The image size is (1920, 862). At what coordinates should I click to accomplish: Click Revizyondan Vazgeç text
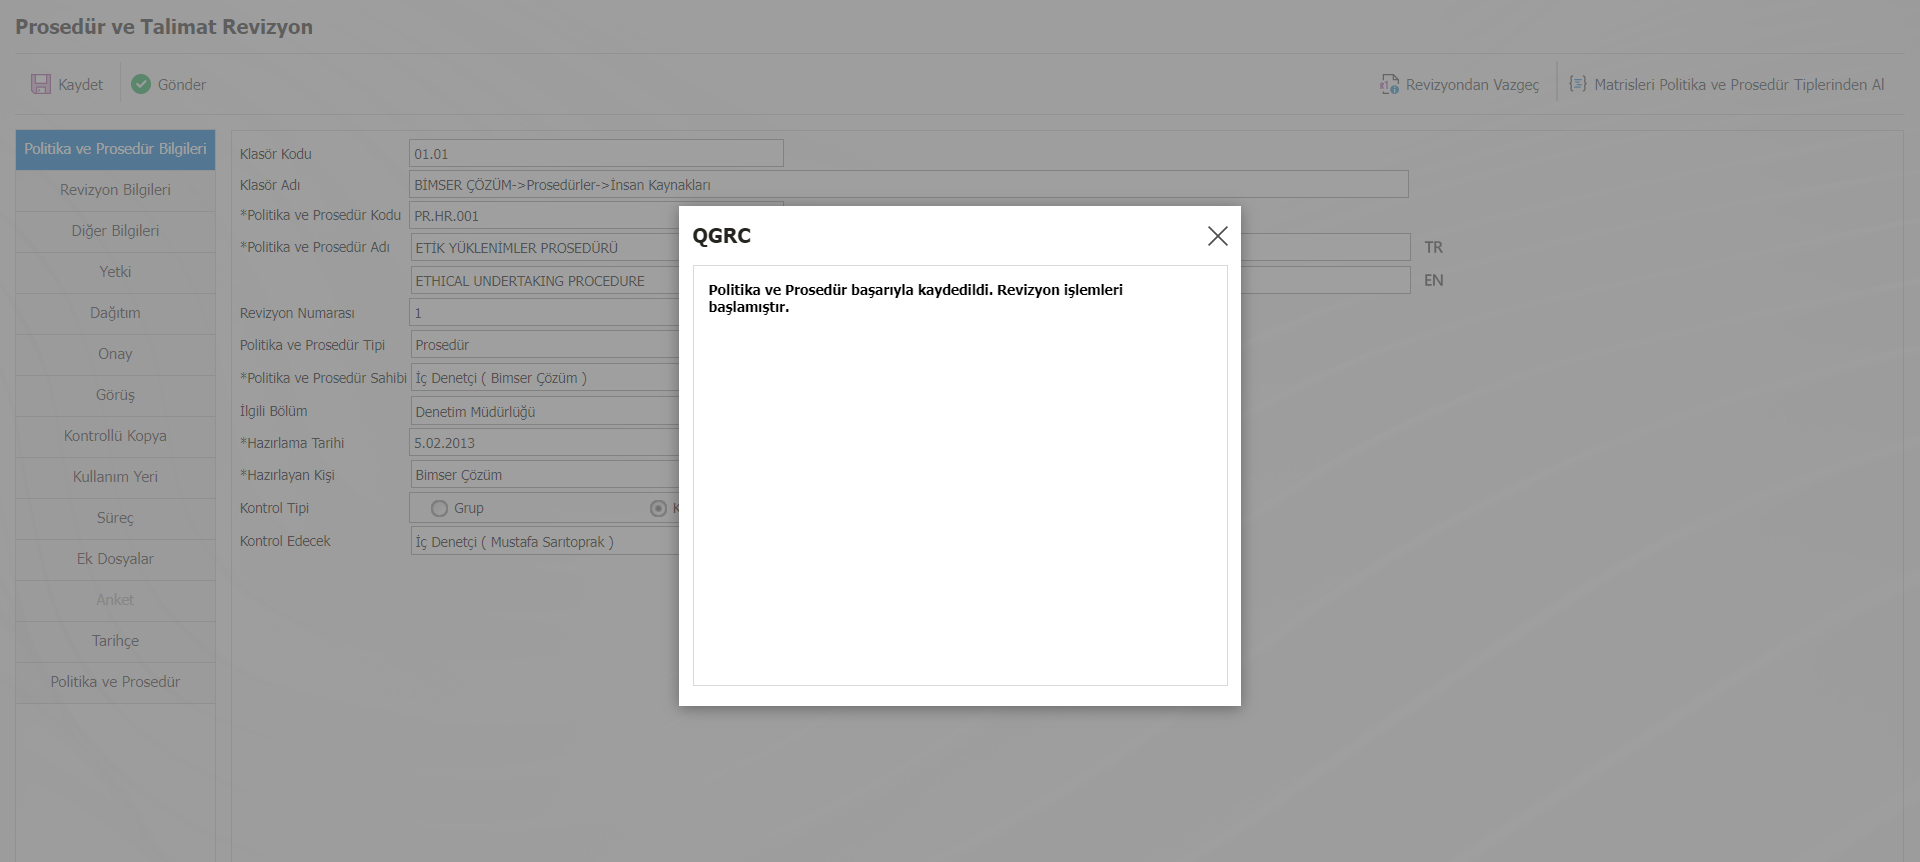(x=1472, y=85)
